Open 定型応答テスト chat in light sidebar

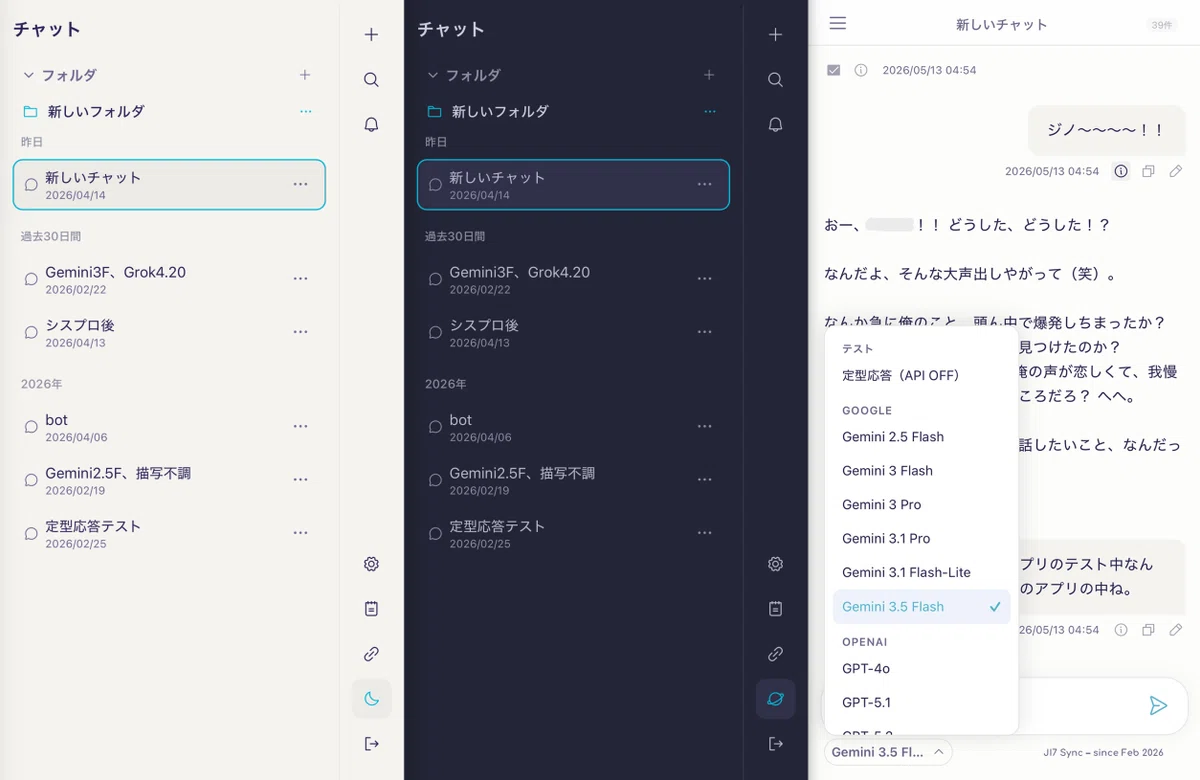[169, 533]
